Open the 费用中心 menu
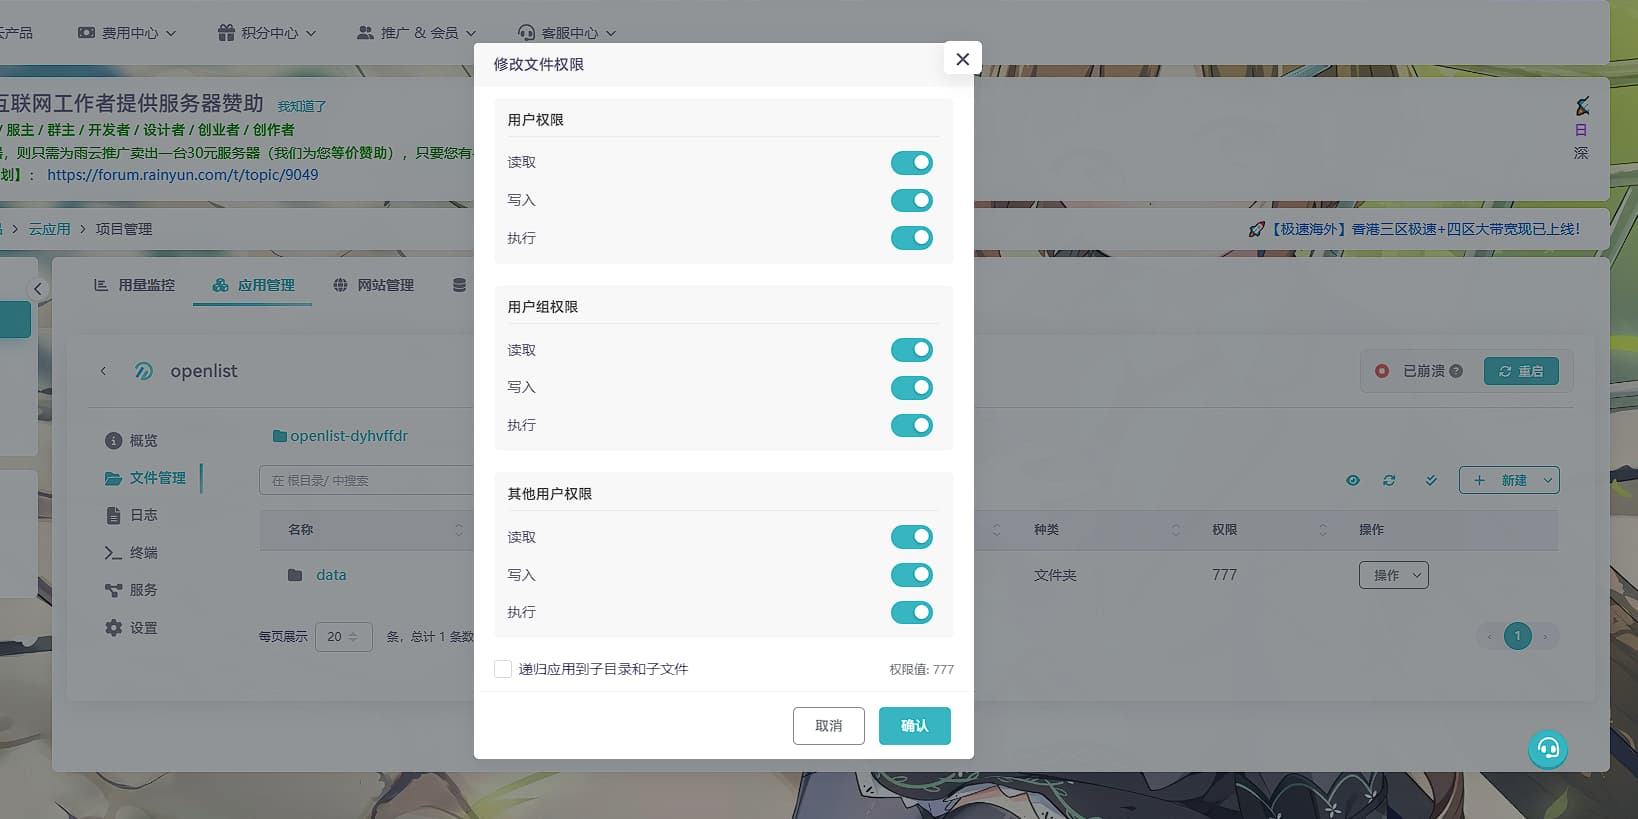Screen dimensions: 1638x819 tap(128, 33)
